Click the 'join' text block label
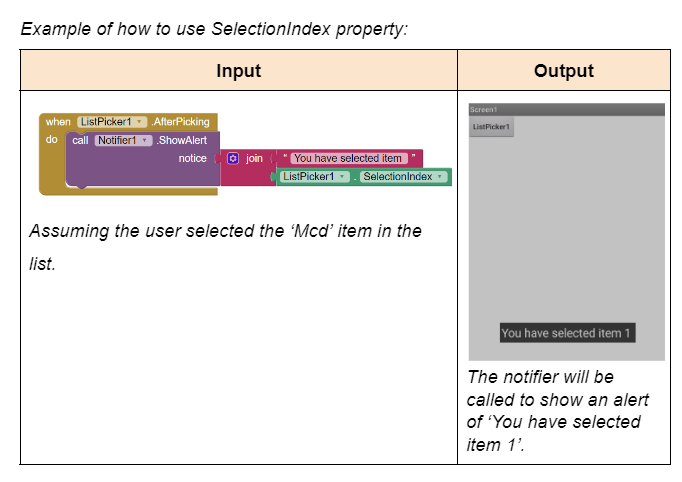The image size is (682, 482). click(x=254, y=158)
